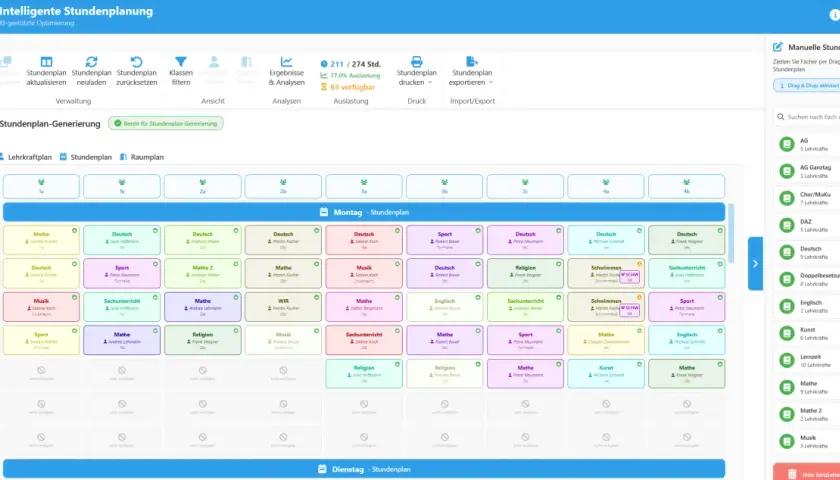Focus the Suchen nach Fach search field
The width and height of the screenshot is (840, 480).
tap(807, 117)
